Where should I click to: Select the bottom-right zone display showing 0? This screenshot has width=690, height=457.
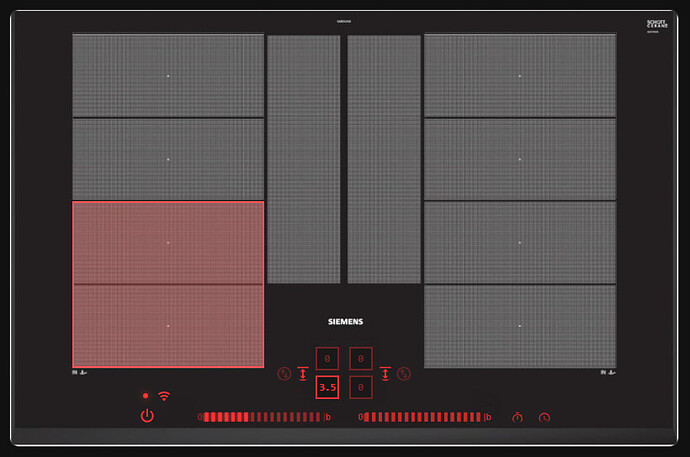361,388
